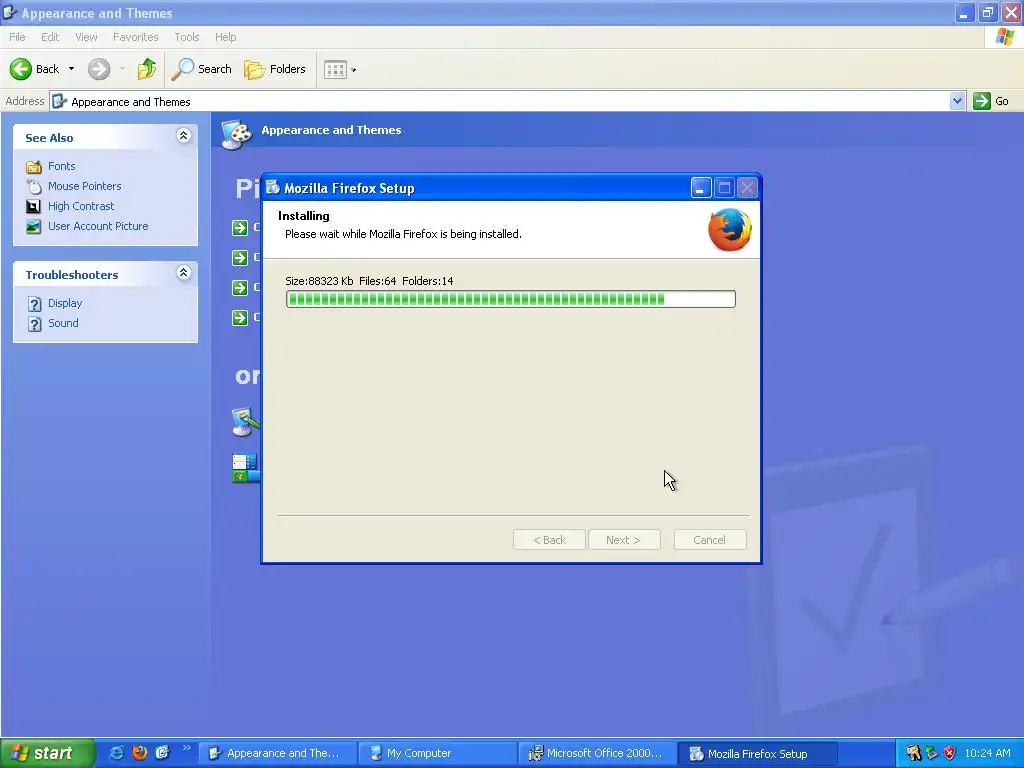Open the Mouse Pointers link
Screen dimensions: 1024x768
84,186
